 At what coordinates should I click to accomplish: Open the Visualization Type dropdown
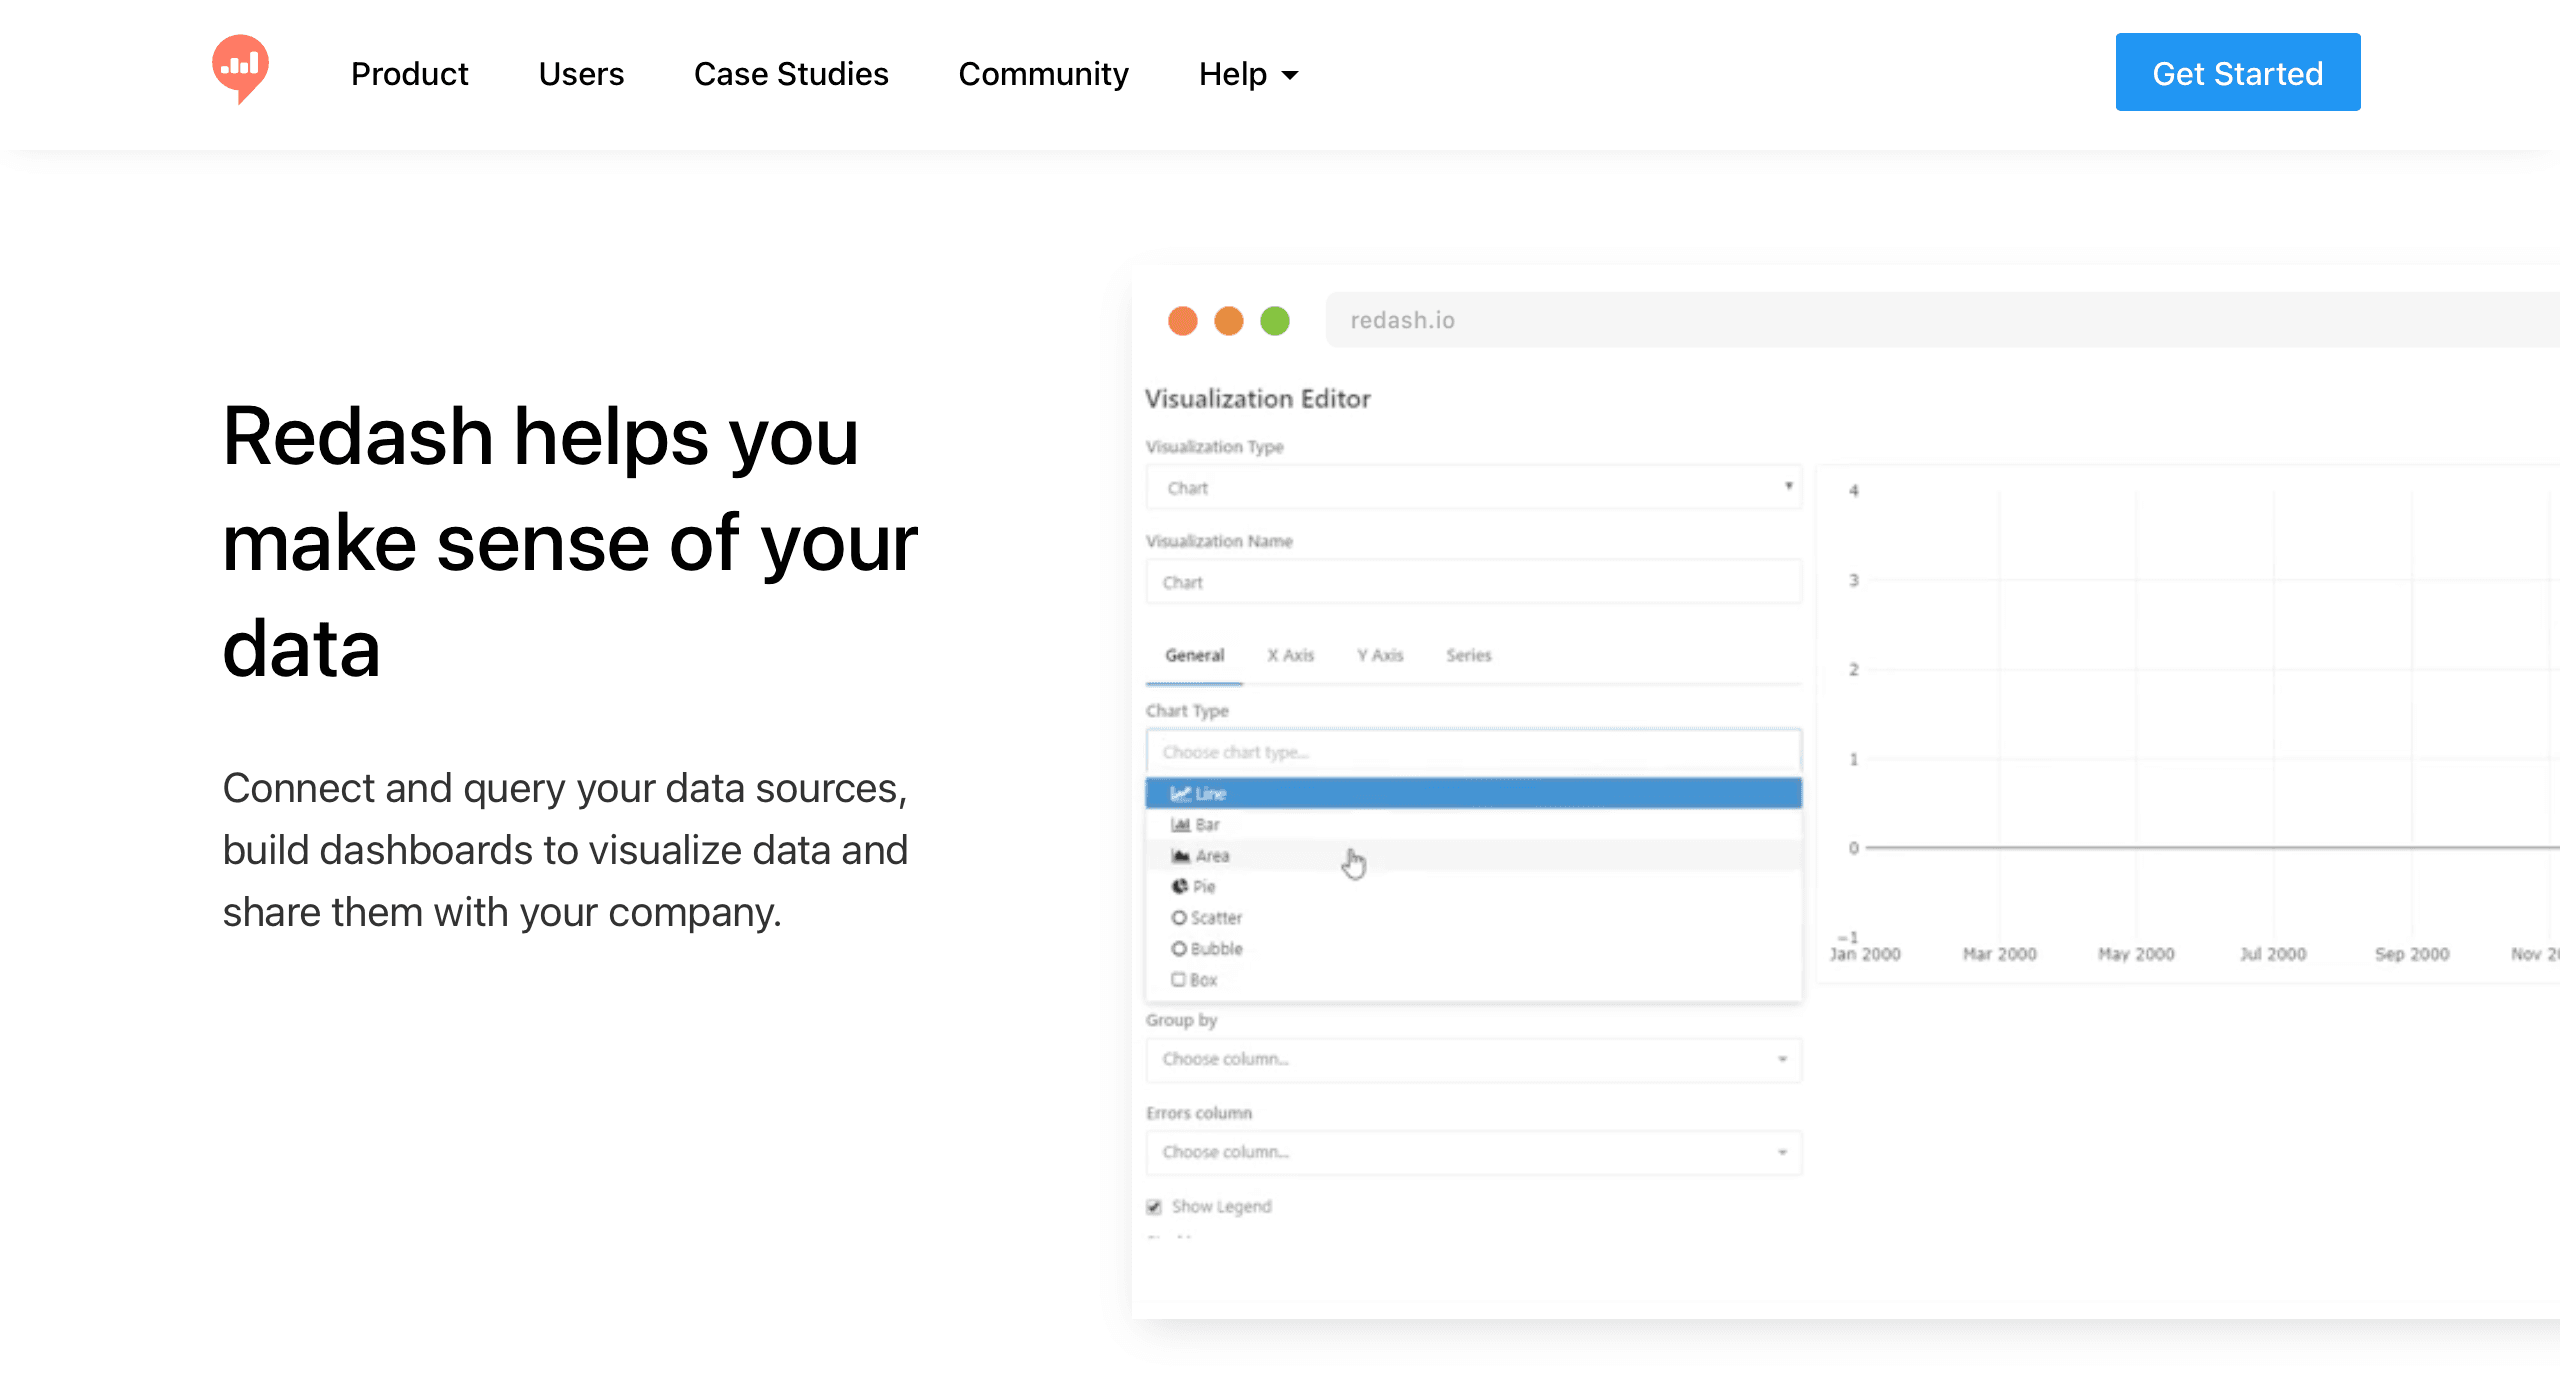(x=1473, y=487)
